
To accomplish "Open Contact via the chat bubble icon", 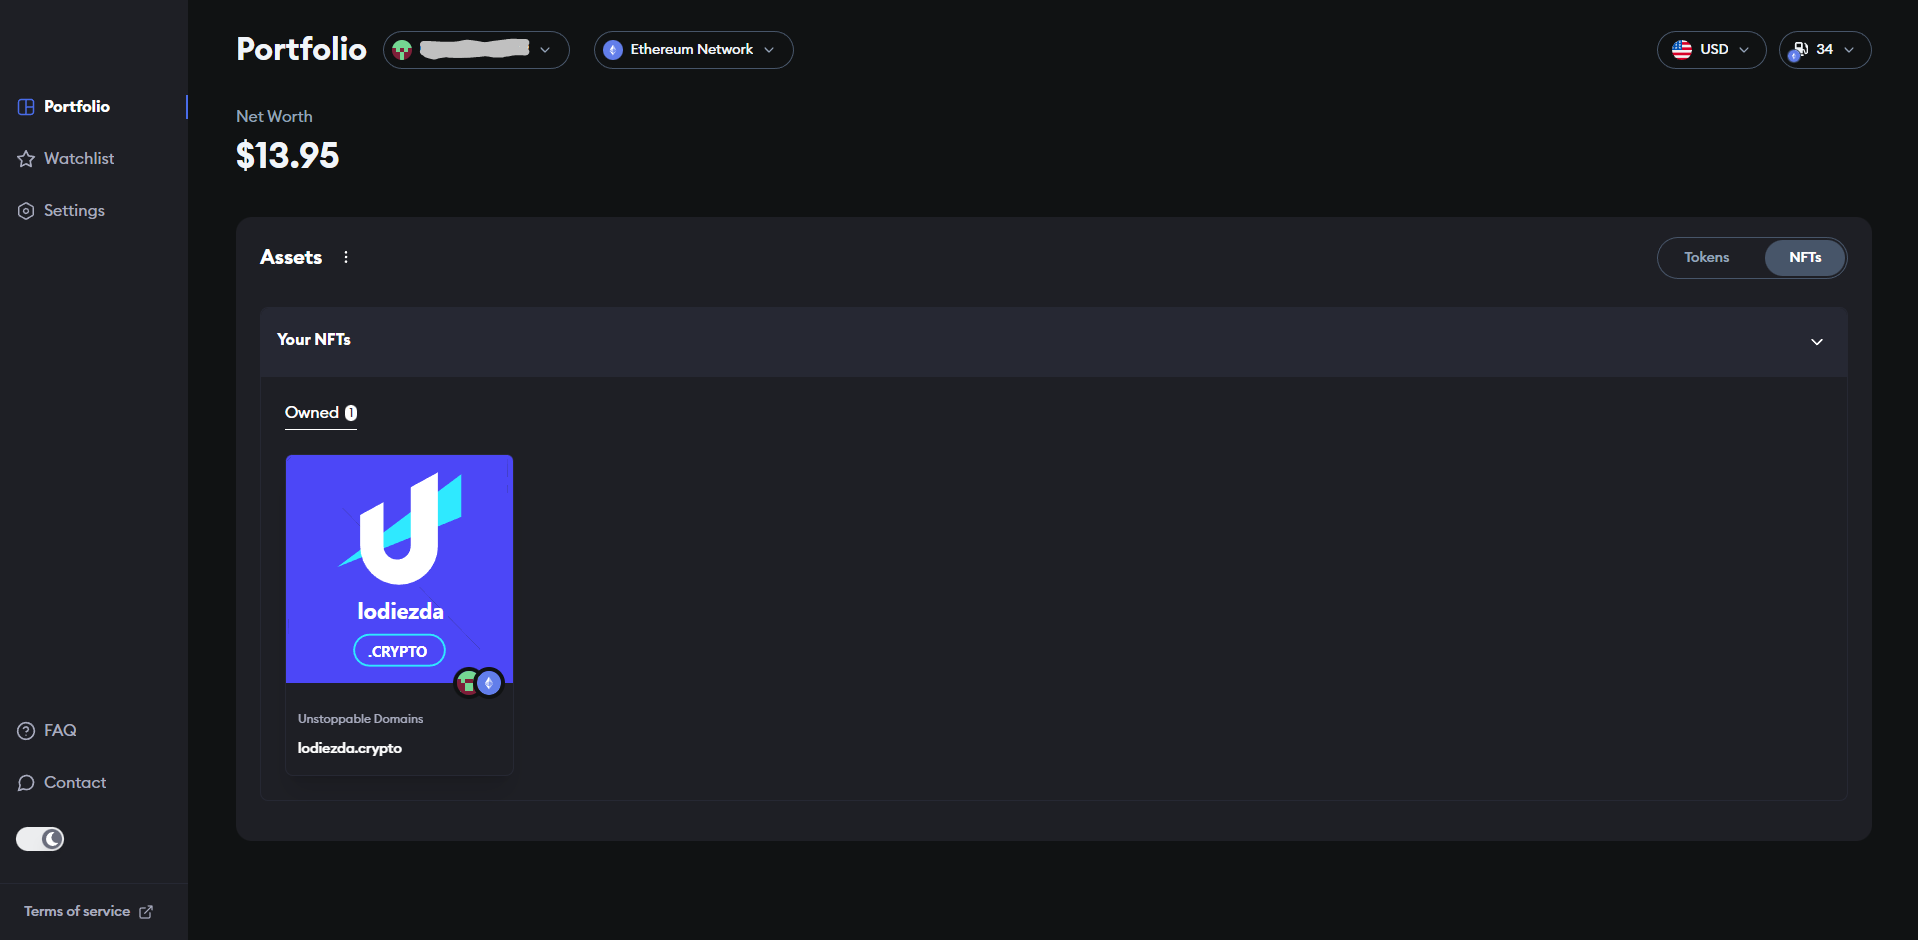I will coord(25,782).
